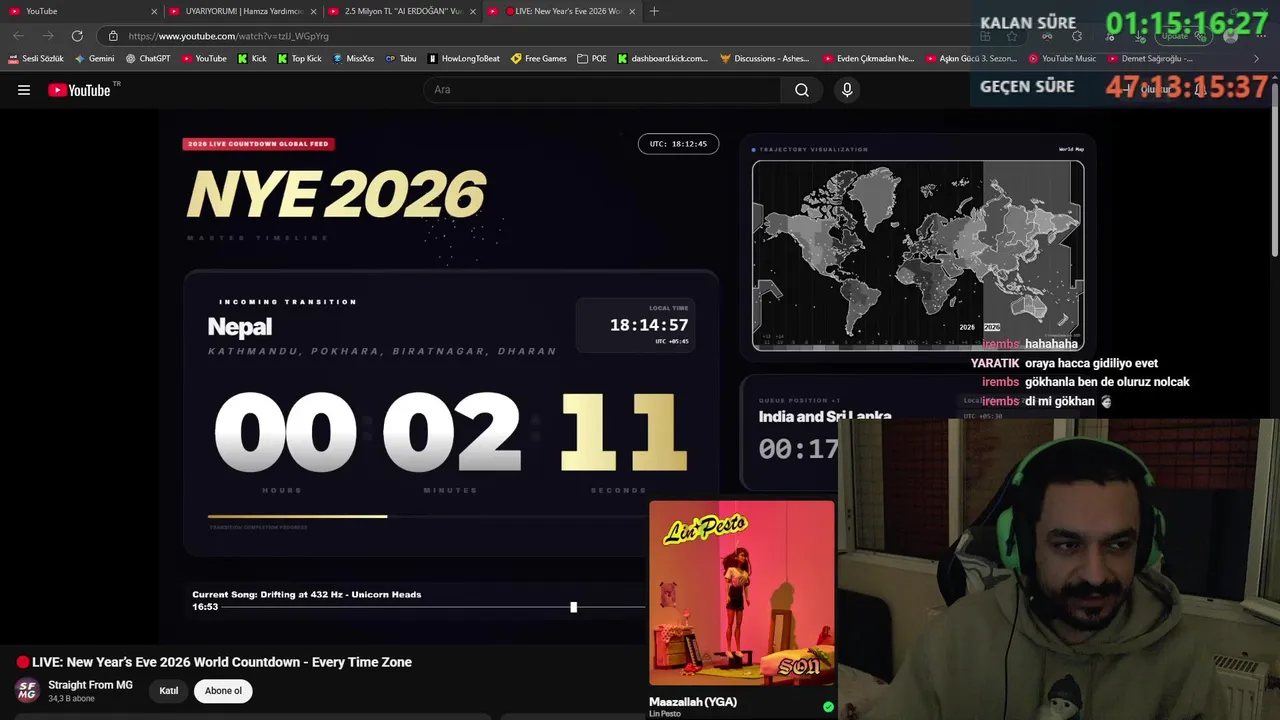Open the Demet Sağıroğlu bookmark
Viewport: 1280px width, 720px height.
tap(1149, 59)
